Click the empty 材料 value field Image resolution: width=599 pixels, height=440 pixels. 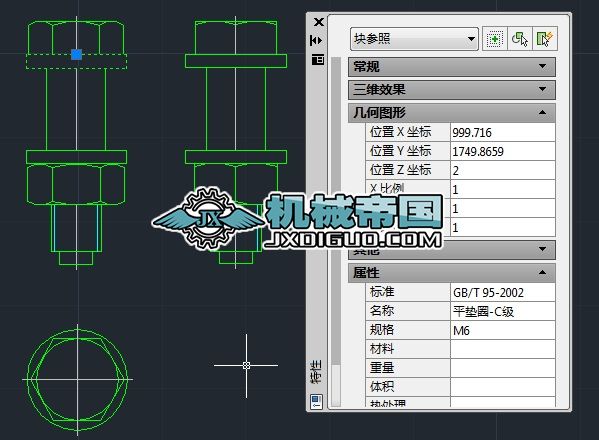tap(503, 349)
